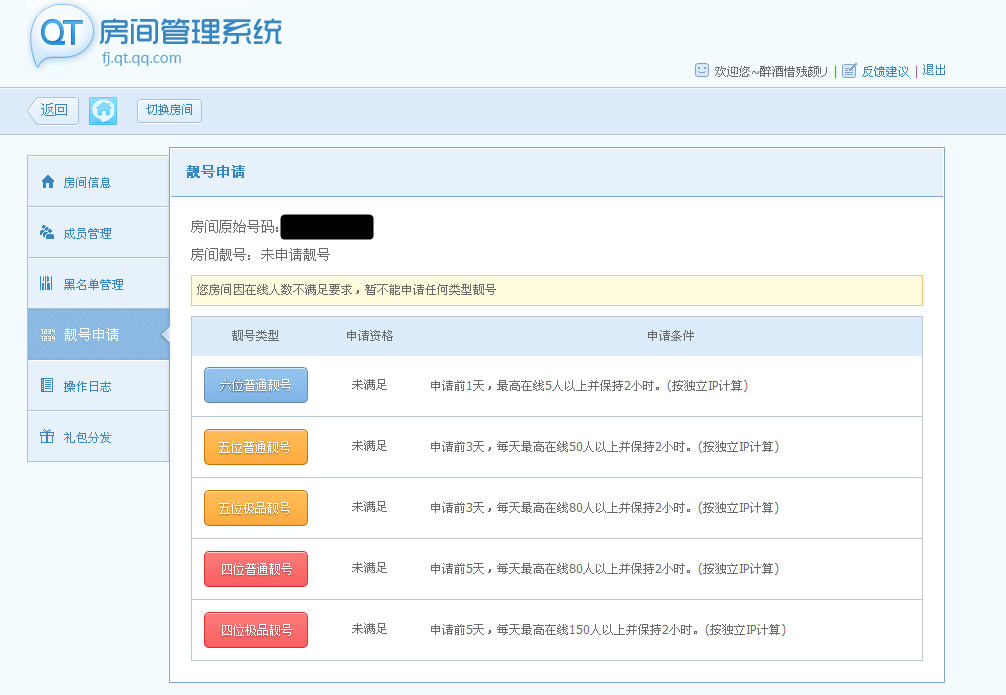The width and height of the screenshot is (1006, 695).
Task: Apply for 五位普通靓号
Action: coord(256,447)
